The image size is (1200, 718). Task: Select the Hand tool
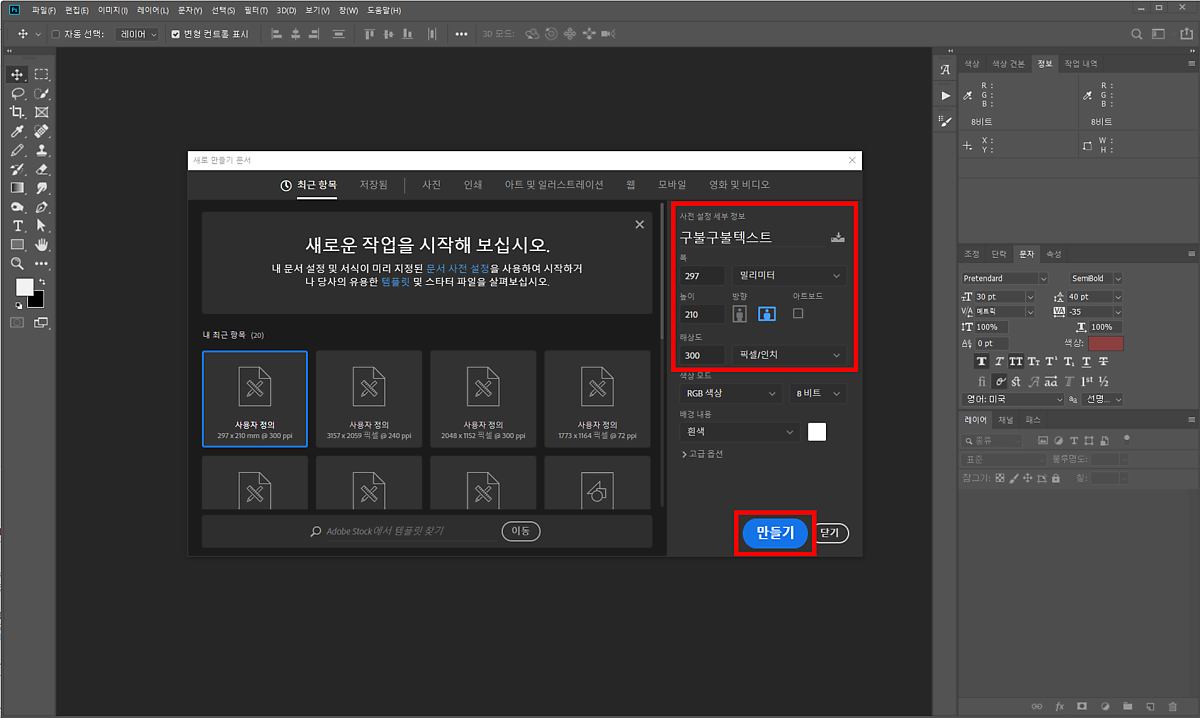[42, 245]
